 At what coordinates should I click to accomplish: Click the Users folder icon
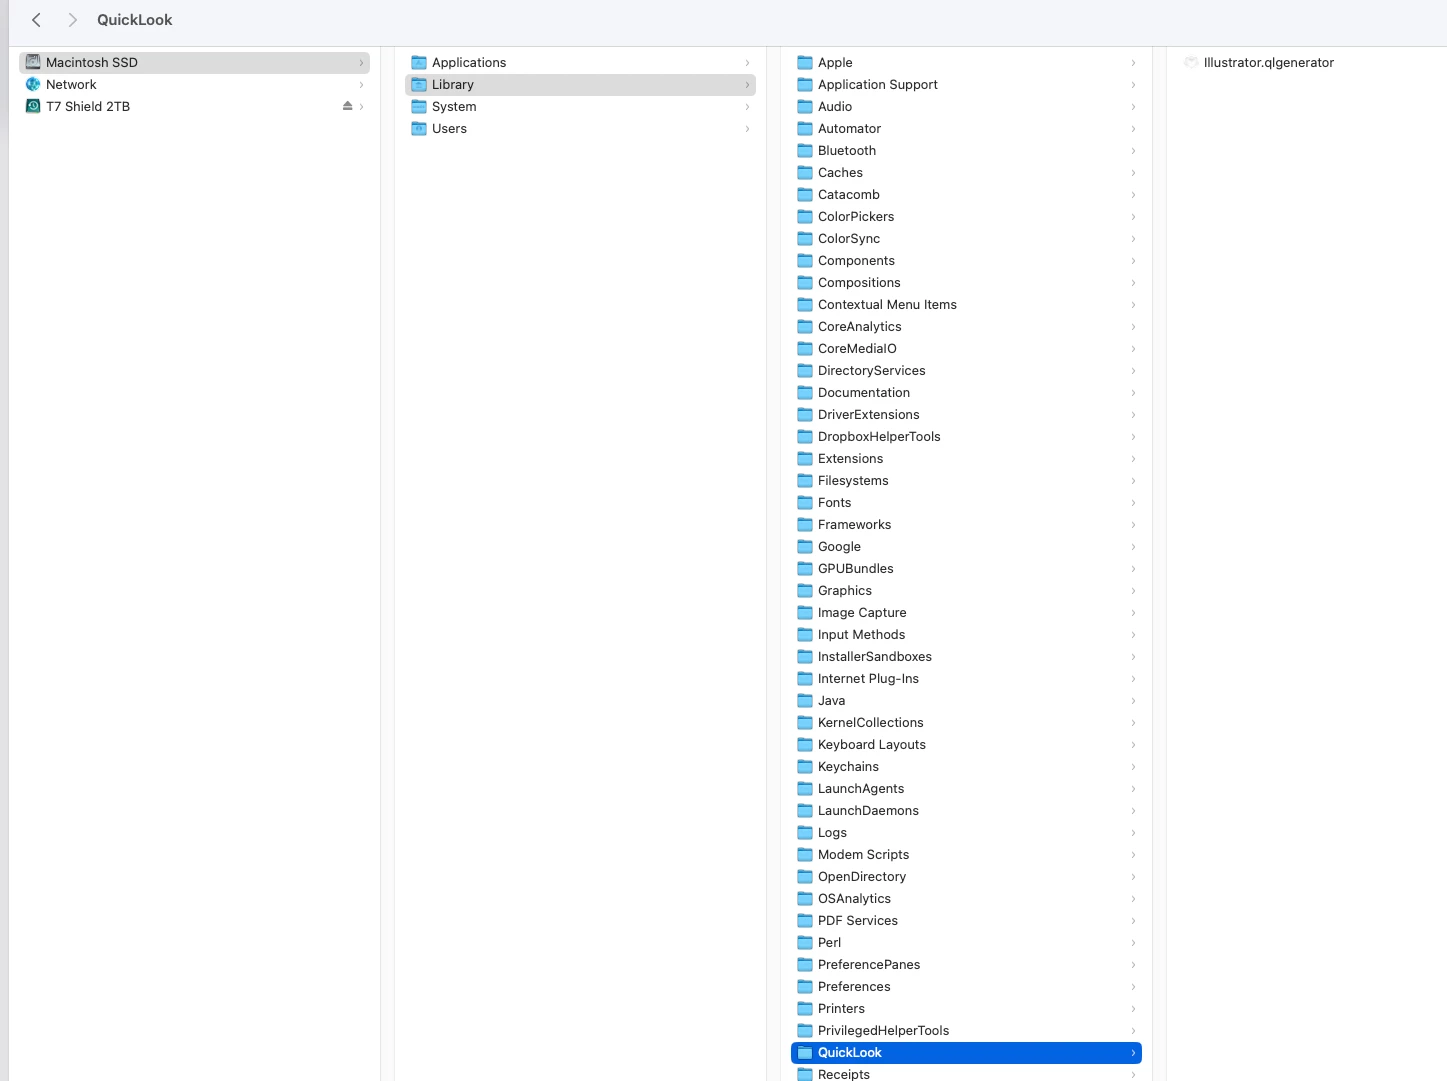[419, 128]
